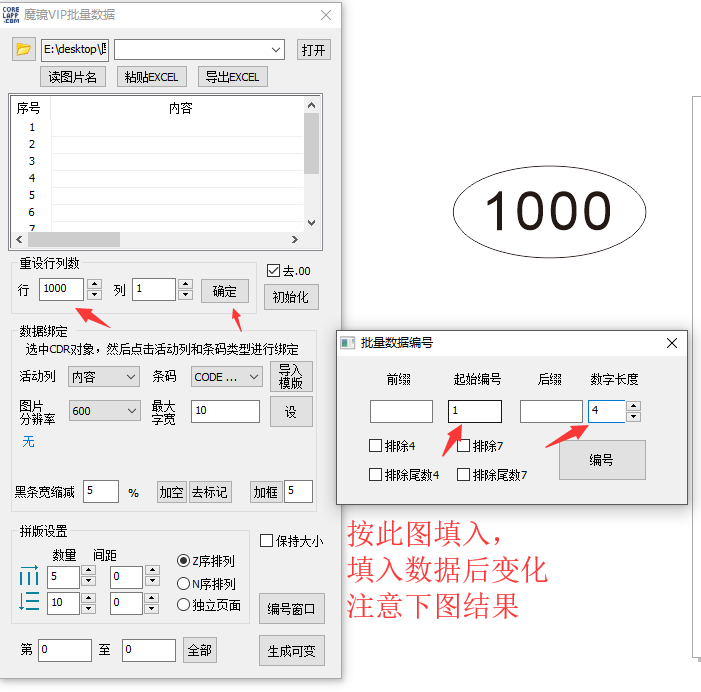Image resolution: width=701 pixels, height=692 pixels.
Task: Click the yellow folder browse icon
Action: click(x=24, y=50)
